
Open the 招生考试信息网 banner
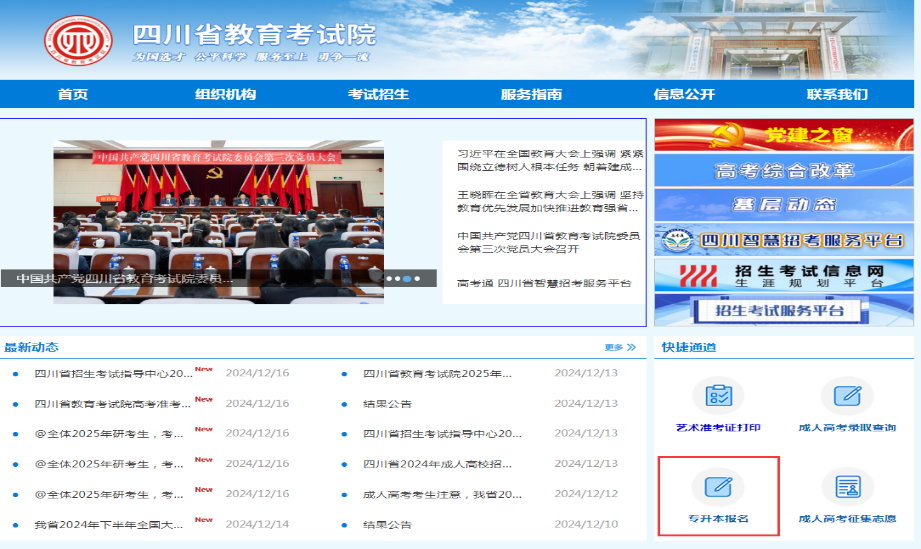point(784,275)
